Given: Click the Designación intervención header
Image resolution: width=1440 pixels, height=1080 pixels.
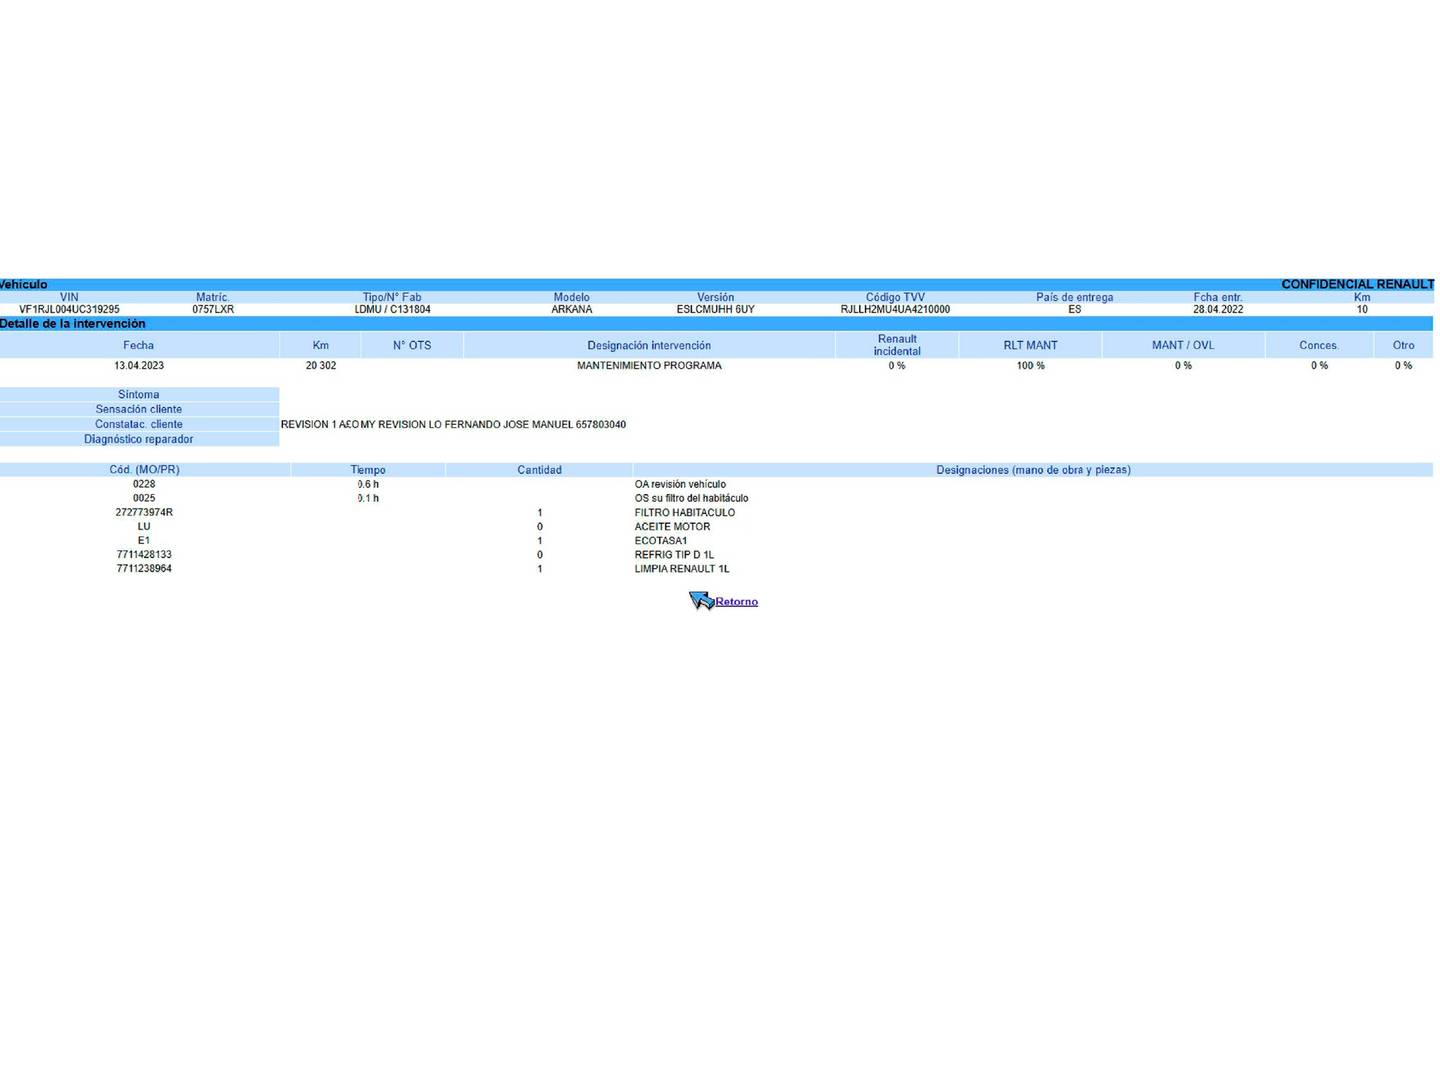Looking at the screenshot, I should tap(649, 345).
